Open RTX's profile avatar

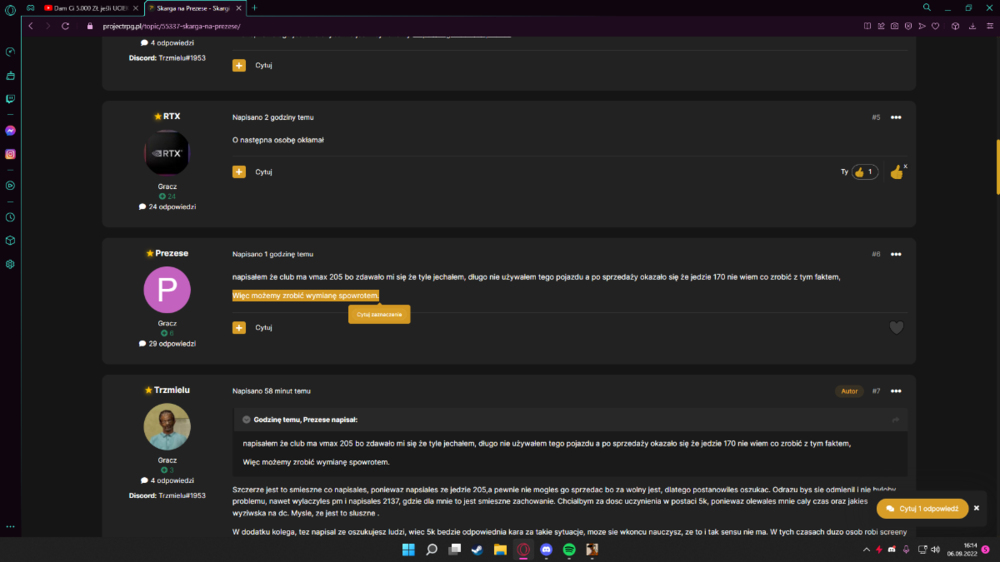pos(167,152)
